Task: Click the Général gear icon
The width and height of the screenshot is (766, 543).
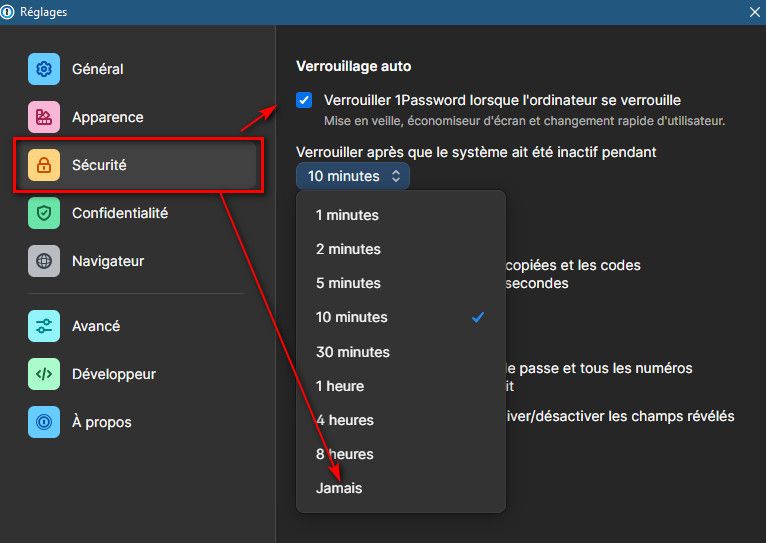Action: pyautogui.click(x=44, y=69)
